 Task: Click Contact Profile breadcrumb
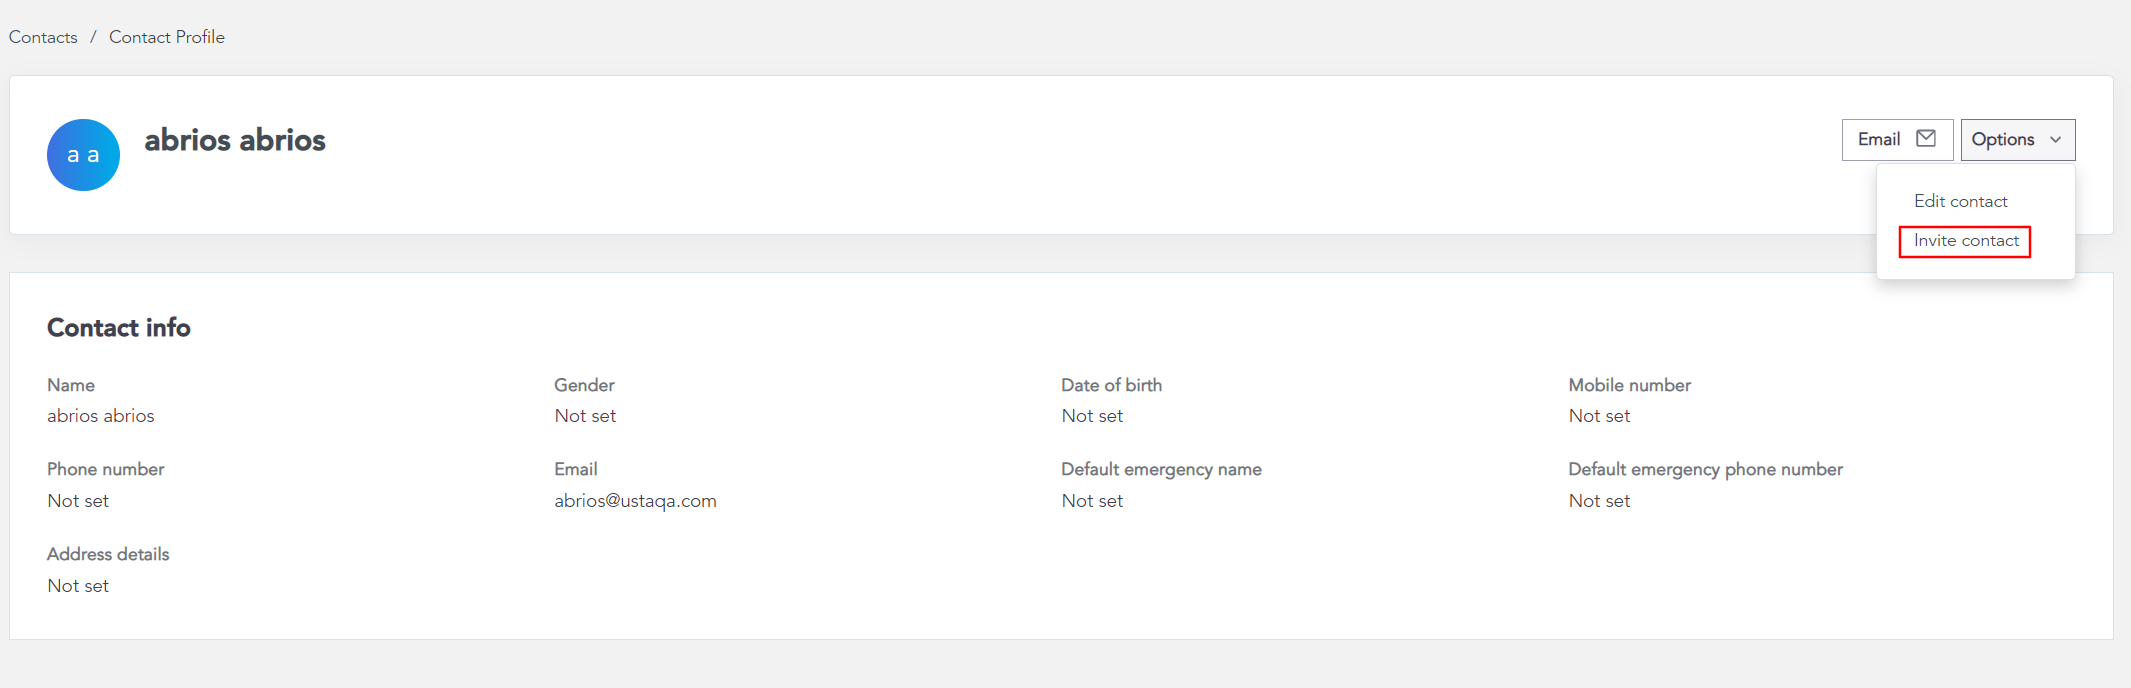167,37
